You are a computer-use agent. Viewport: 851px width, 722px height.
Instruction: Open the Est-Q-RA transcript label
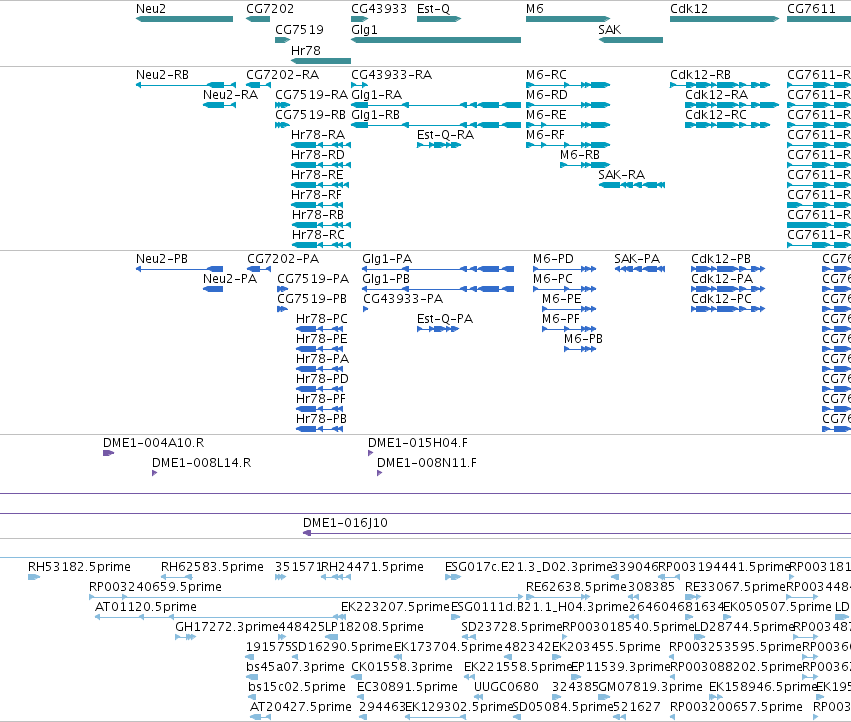pos(446,135)
